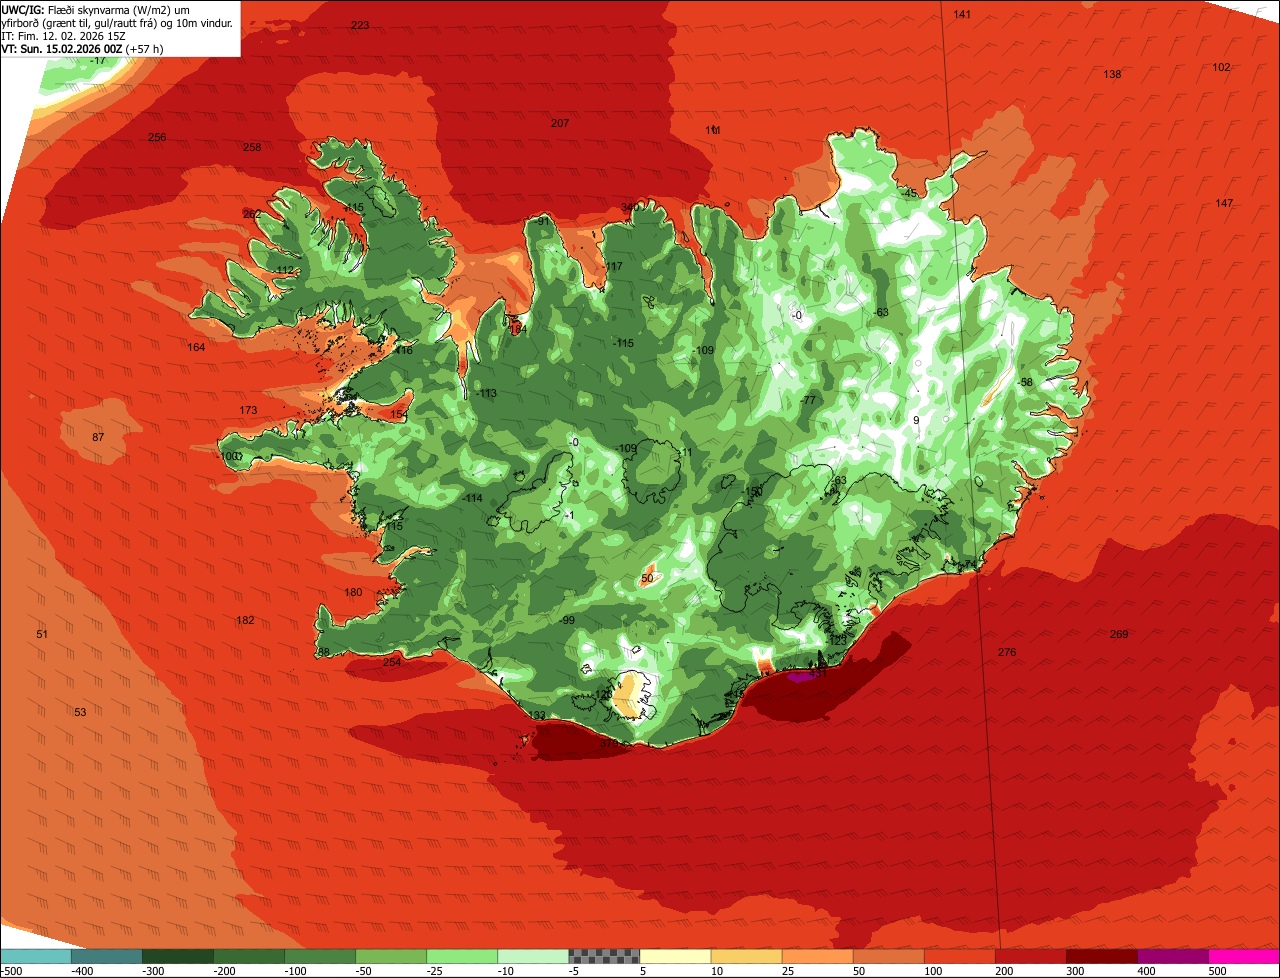
Task: Click the checkered legend swatch between -5 and 5
Action: pyautogui.click(x=603, y=955)
